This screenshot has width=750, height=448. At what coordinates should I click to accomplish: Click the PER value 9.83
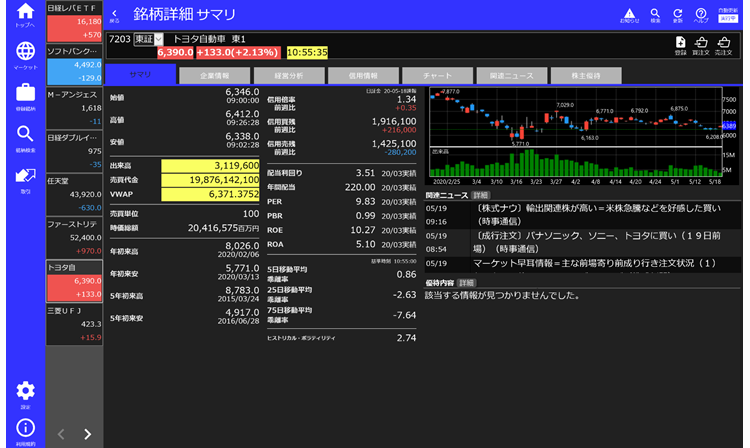[x=365, y=202]
